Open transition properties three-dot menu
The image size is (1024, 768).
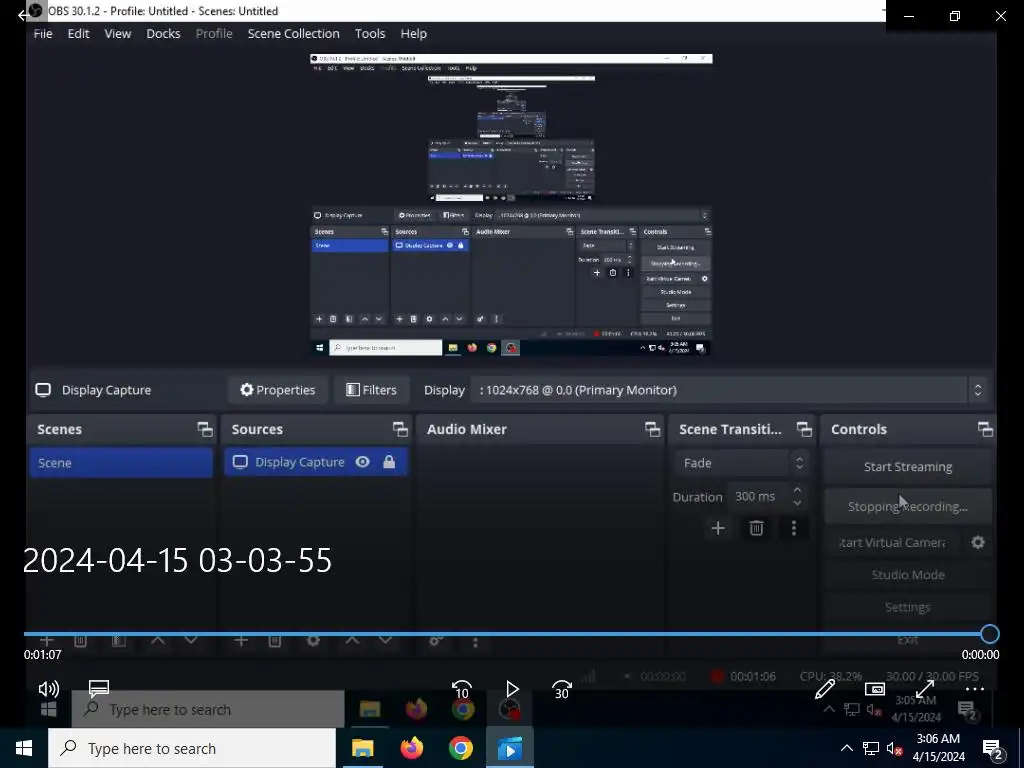pos(793,528)
